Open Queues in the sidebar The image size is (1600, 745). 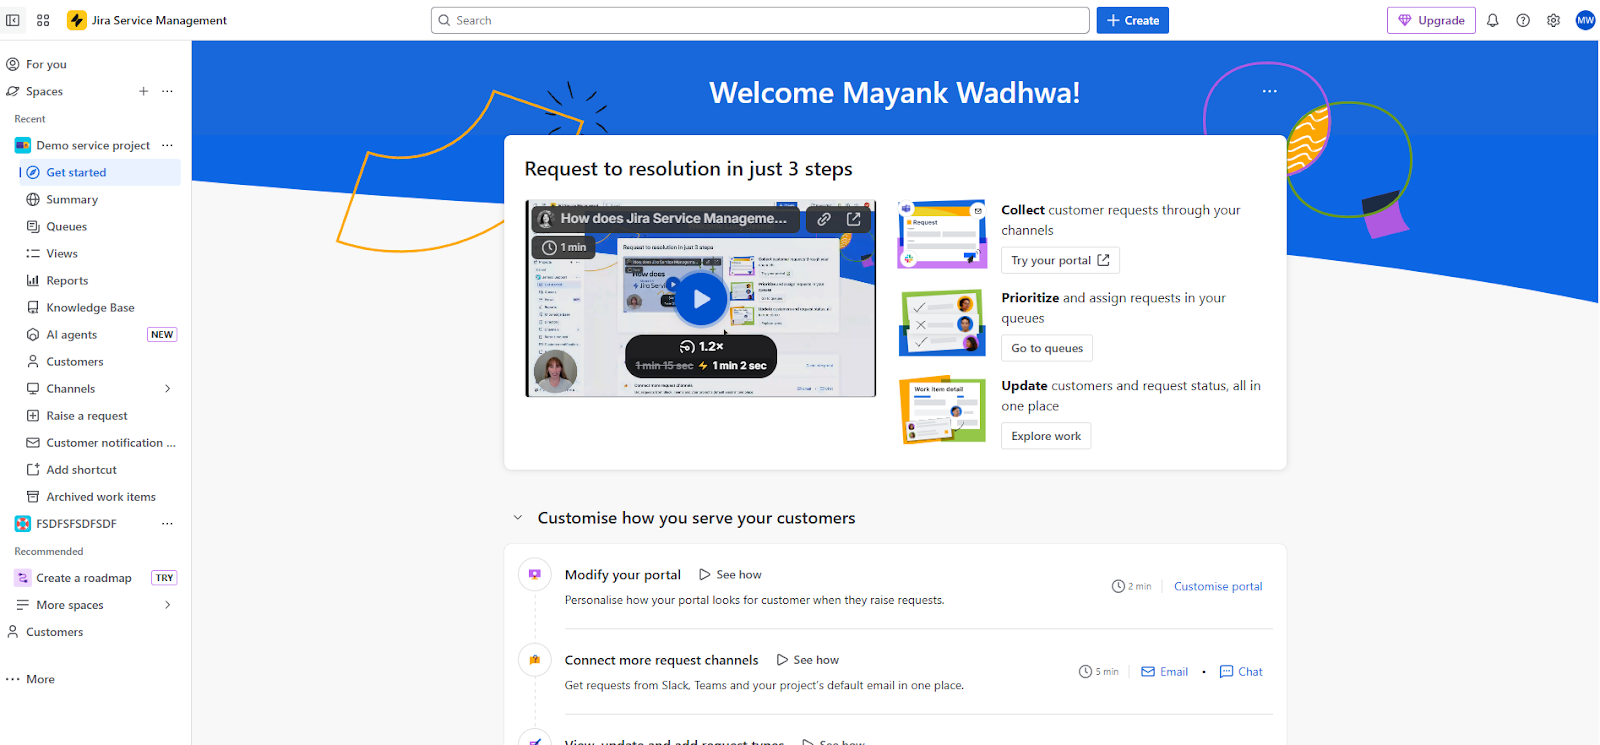click(x=66, y=227)
